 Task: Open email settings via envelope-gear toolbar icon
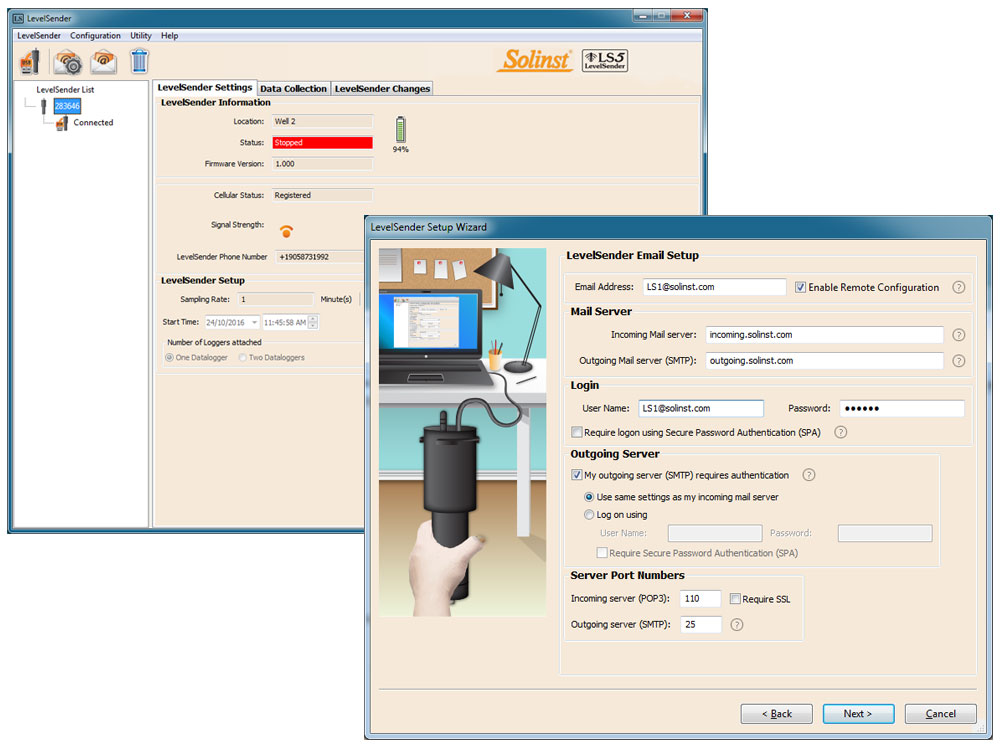coord(67,60)
